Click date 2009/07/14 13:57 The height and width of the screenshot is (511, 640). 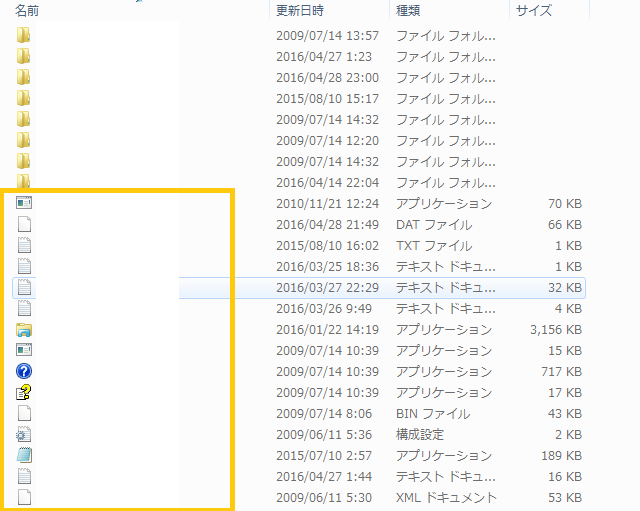click(327, 36)
